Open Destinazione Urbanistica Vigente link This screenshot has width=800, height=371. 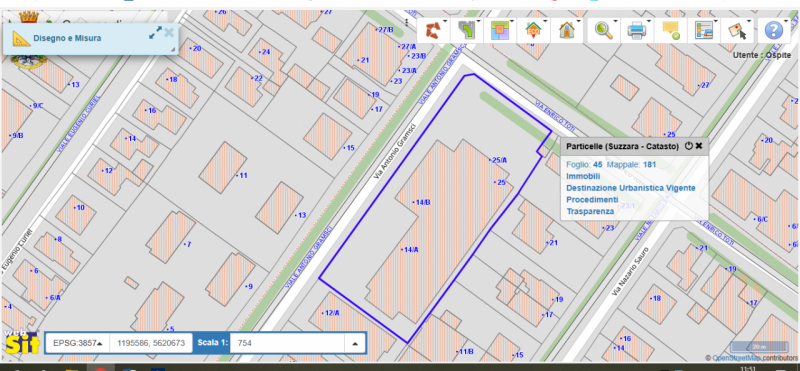[631, 188]
